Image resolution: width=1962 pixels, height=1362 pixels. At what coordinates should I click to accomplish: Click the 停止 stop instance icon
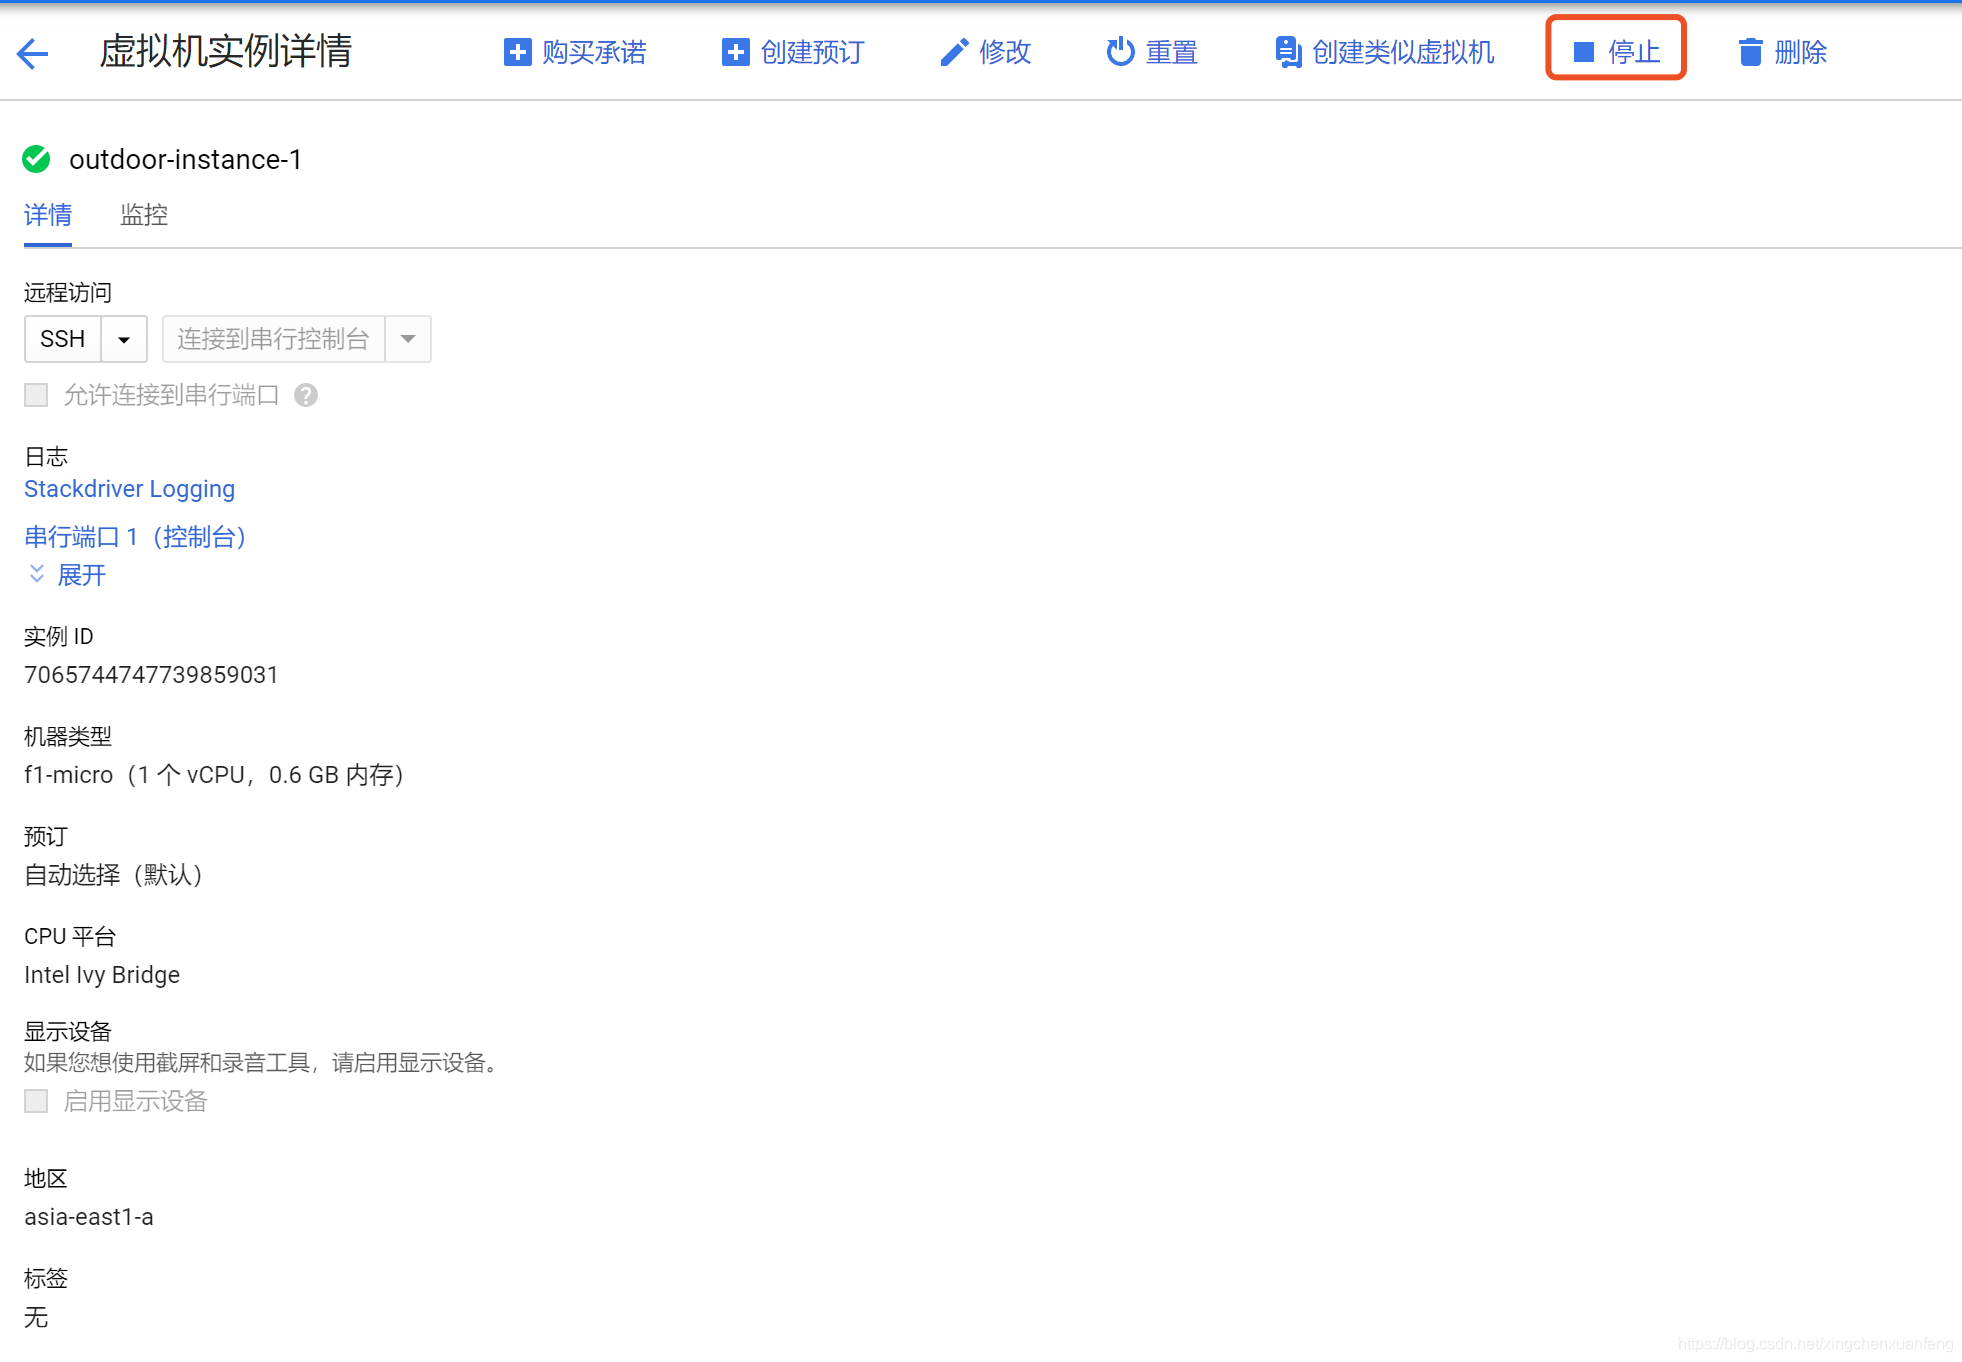pyautogui.click(x=1583, y=51)
